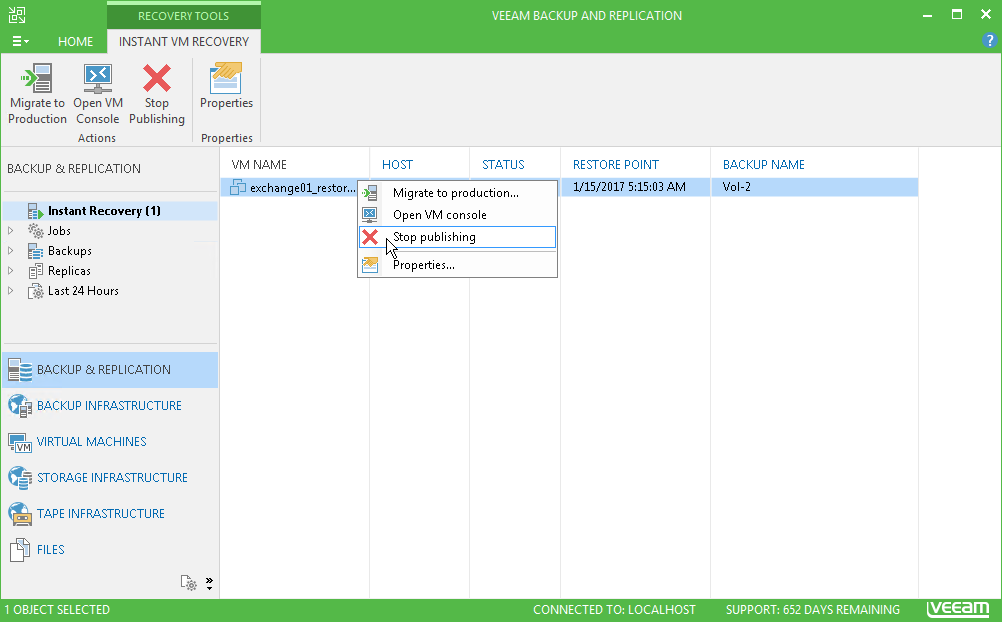Screen dimensions: 1002x622
Task: Expand the Jobs tree node
Action: pos(11,230)
